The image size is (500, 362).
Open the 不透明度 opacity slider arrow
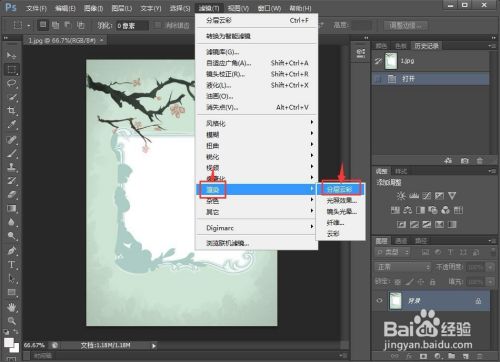pyautogui.click(x=490, y=267)
